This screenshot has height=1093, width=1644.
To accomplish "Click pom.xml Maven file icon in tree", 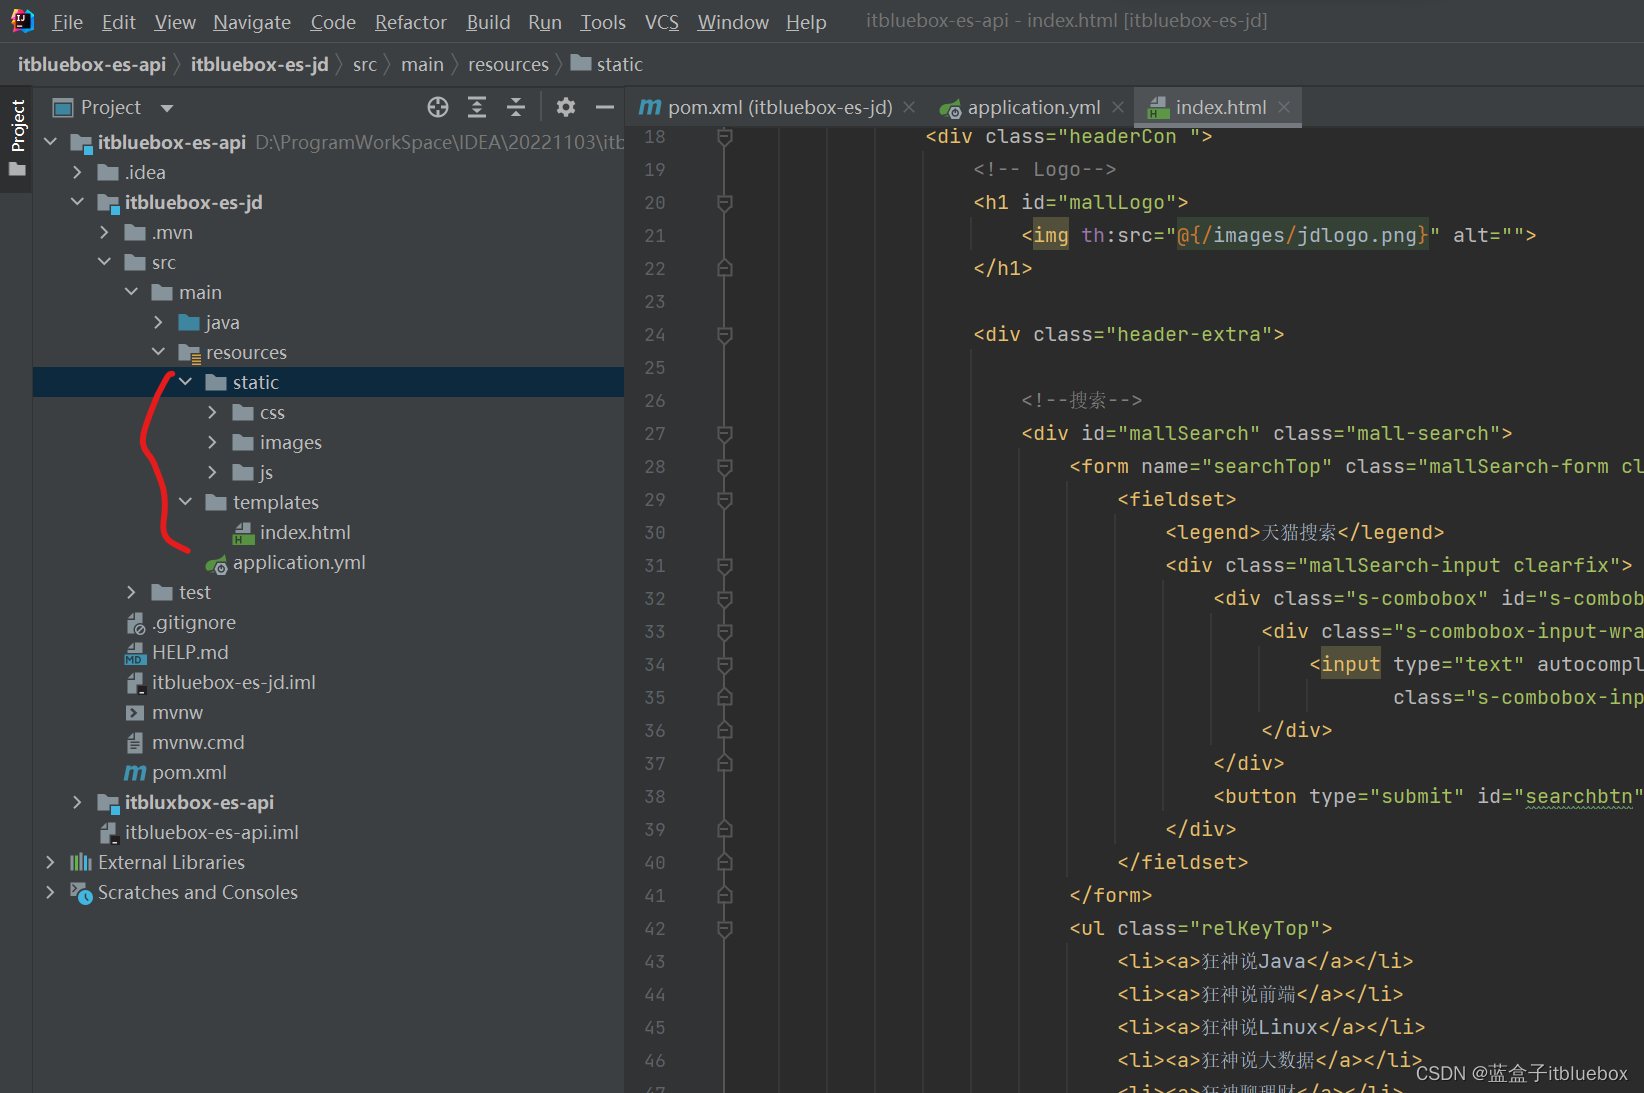I will tap(135, 772).
